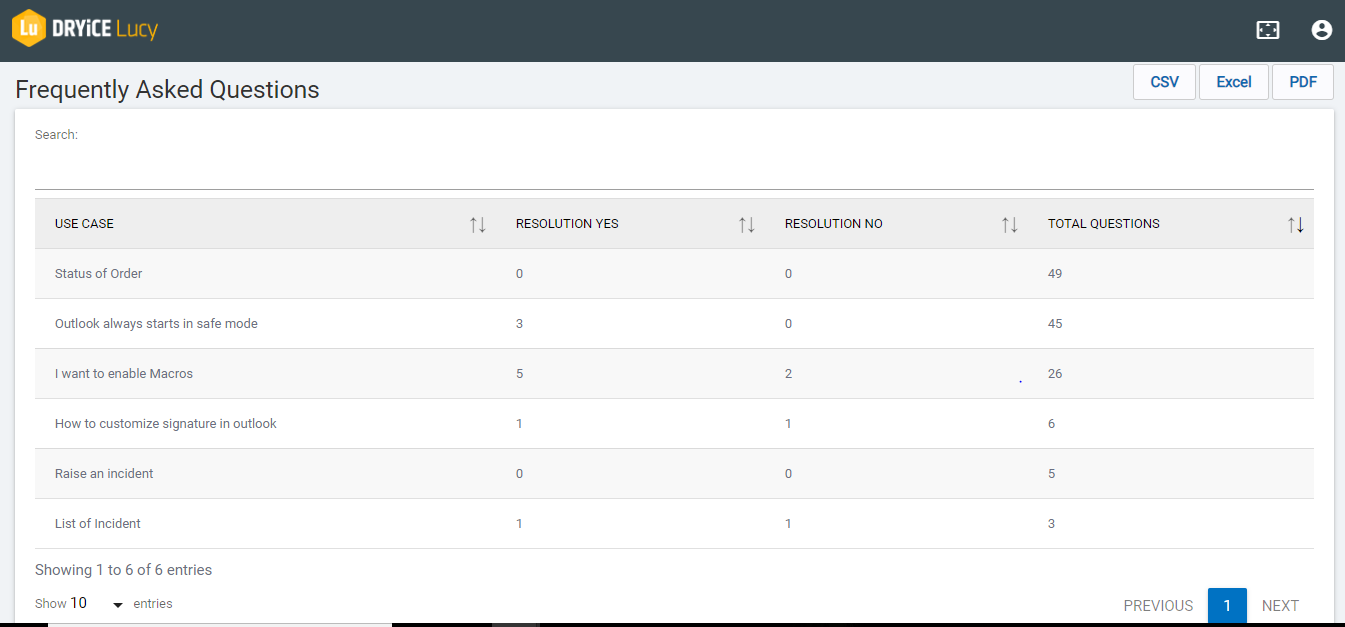The height and width of the screenshot is (627, 1345).
Task: Sort by Use Case column arrows
Action: (477, 224)
